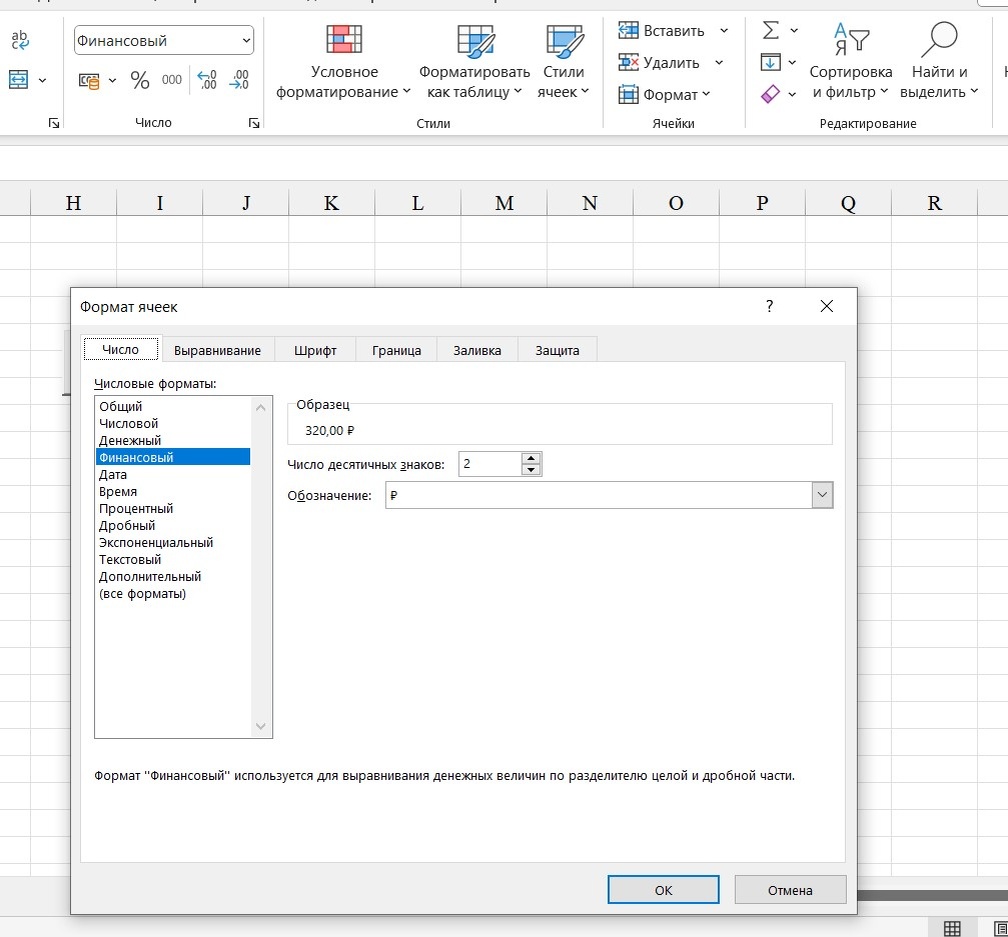Image resolution: width=1008 pixels, height=937 pixels.
Task: Click the Fill down icon
Action: tap(770, 62)
